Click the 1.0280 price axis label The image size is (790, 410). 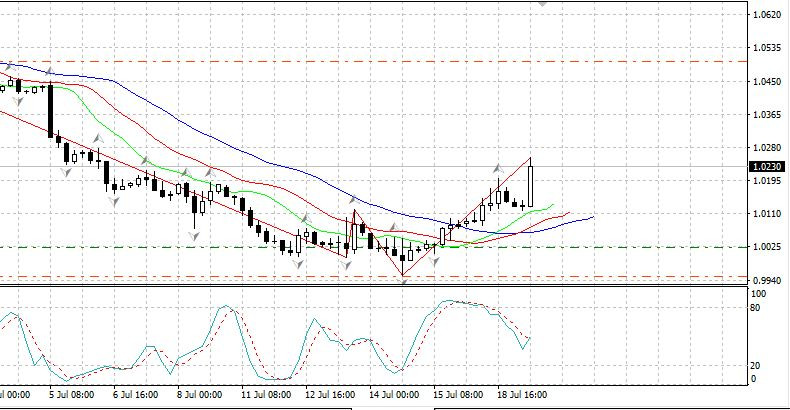tap(766, 148)
